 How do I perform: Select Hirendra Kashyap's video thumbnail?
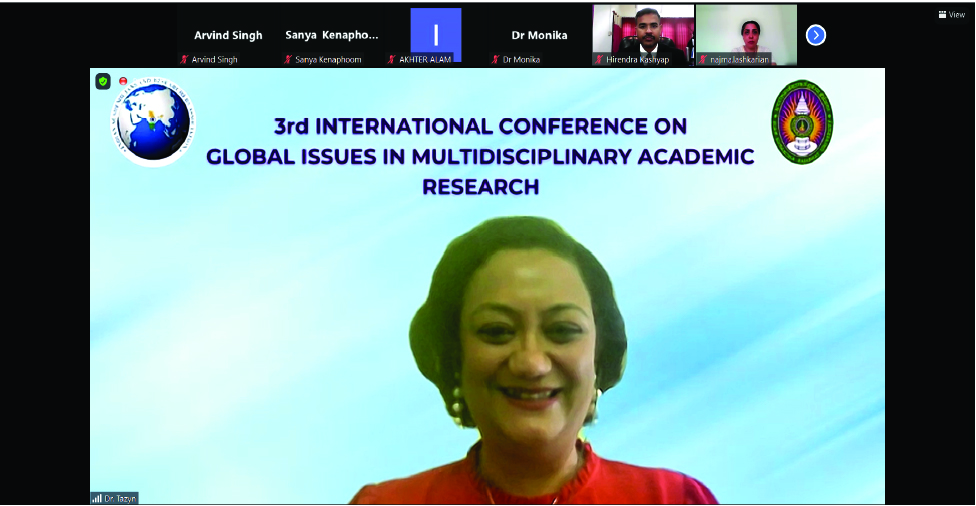[x=643, y=30]
